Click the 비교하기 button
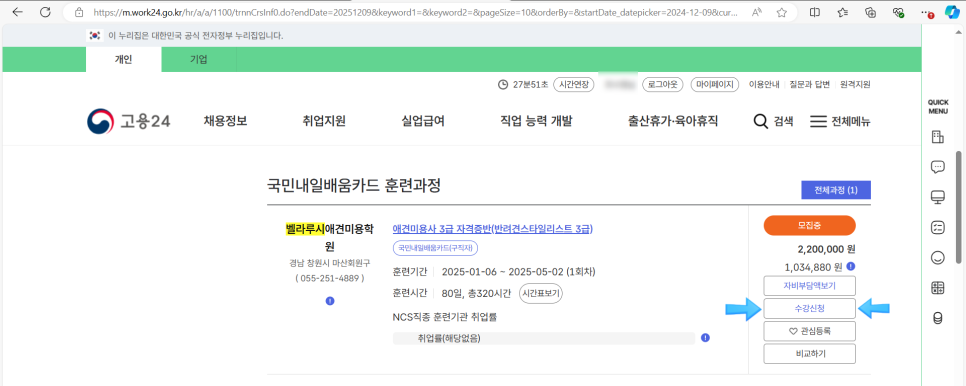Image resolution: width=966 pixels, height=386 pixels. point(810,354)
